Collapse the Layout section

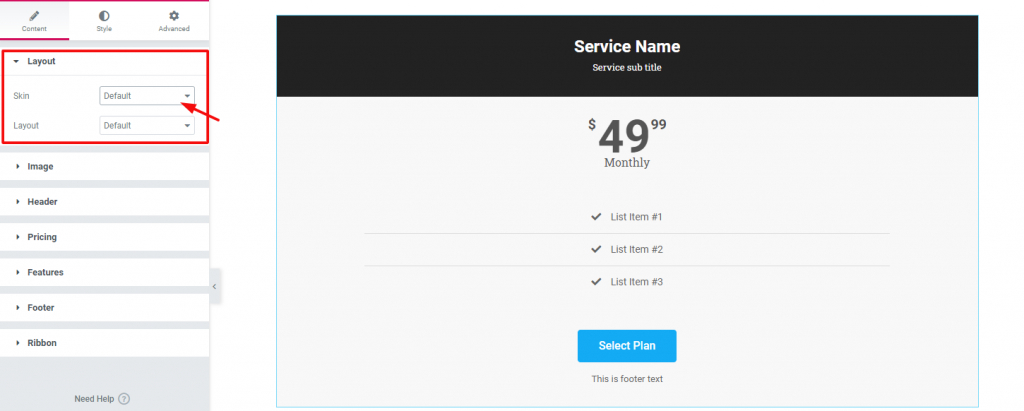tap(41, 62)
